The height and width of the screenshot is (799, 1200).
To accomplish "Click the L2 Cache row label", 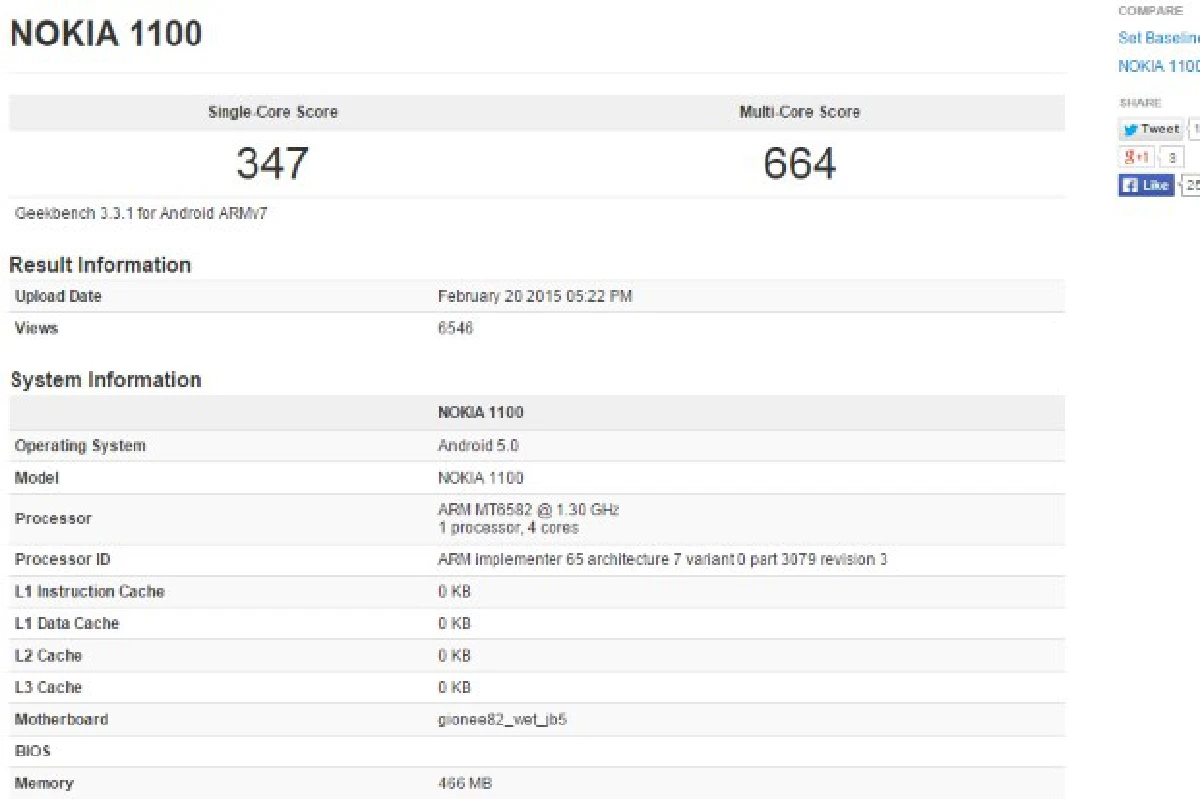I will 48,655.
